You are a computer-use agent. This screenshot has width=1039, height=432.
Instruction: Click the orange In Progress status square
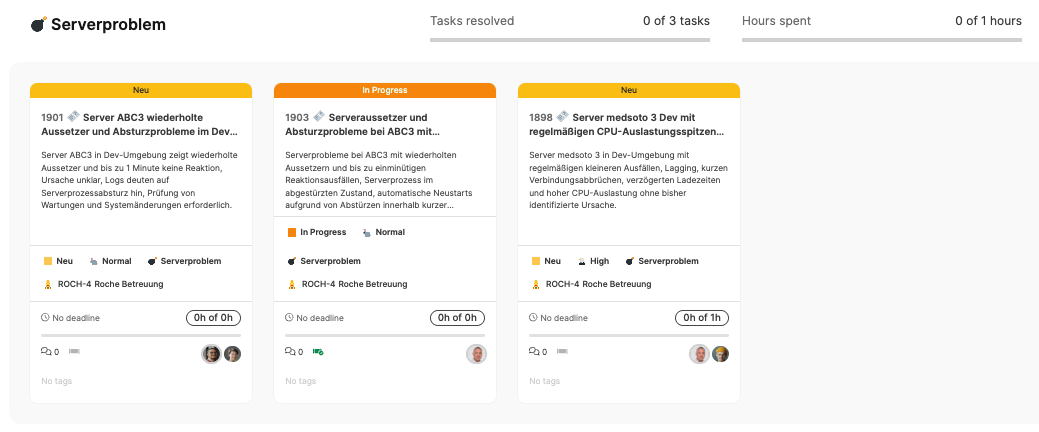292,232
